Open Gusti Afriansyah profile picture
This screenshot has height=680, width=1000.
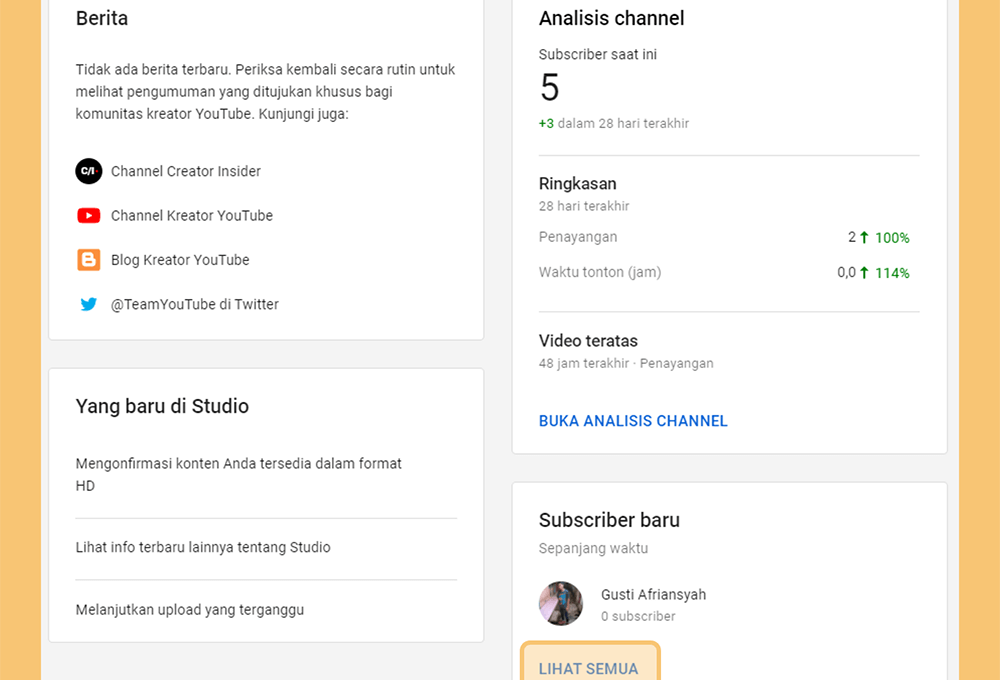coord(561,603)
